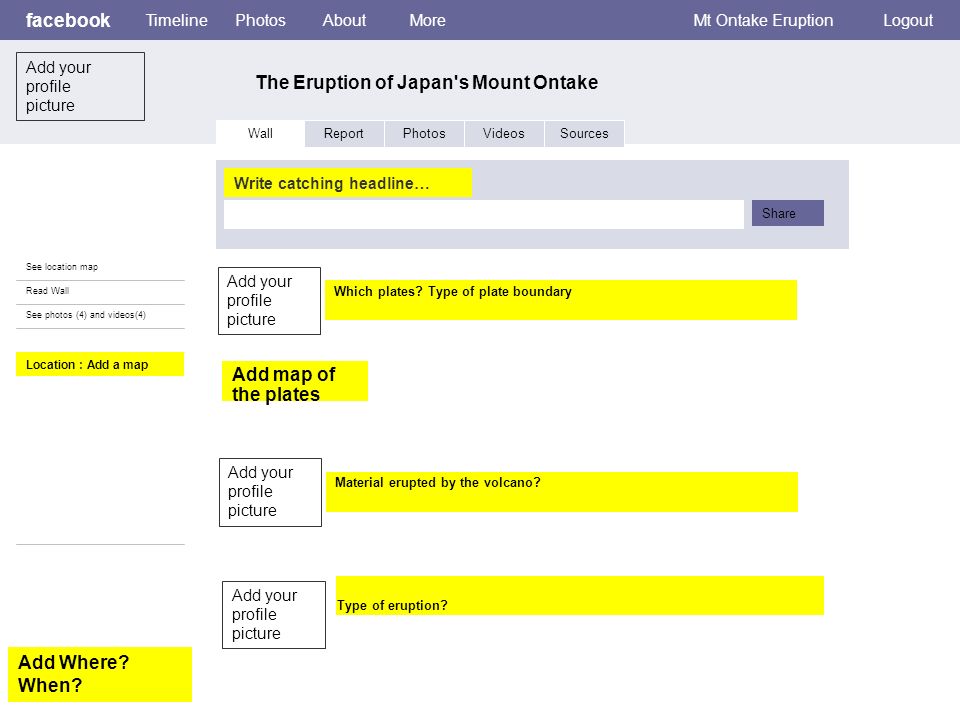
Task: Click the Read Wall sidebar link
Action: 47,291
